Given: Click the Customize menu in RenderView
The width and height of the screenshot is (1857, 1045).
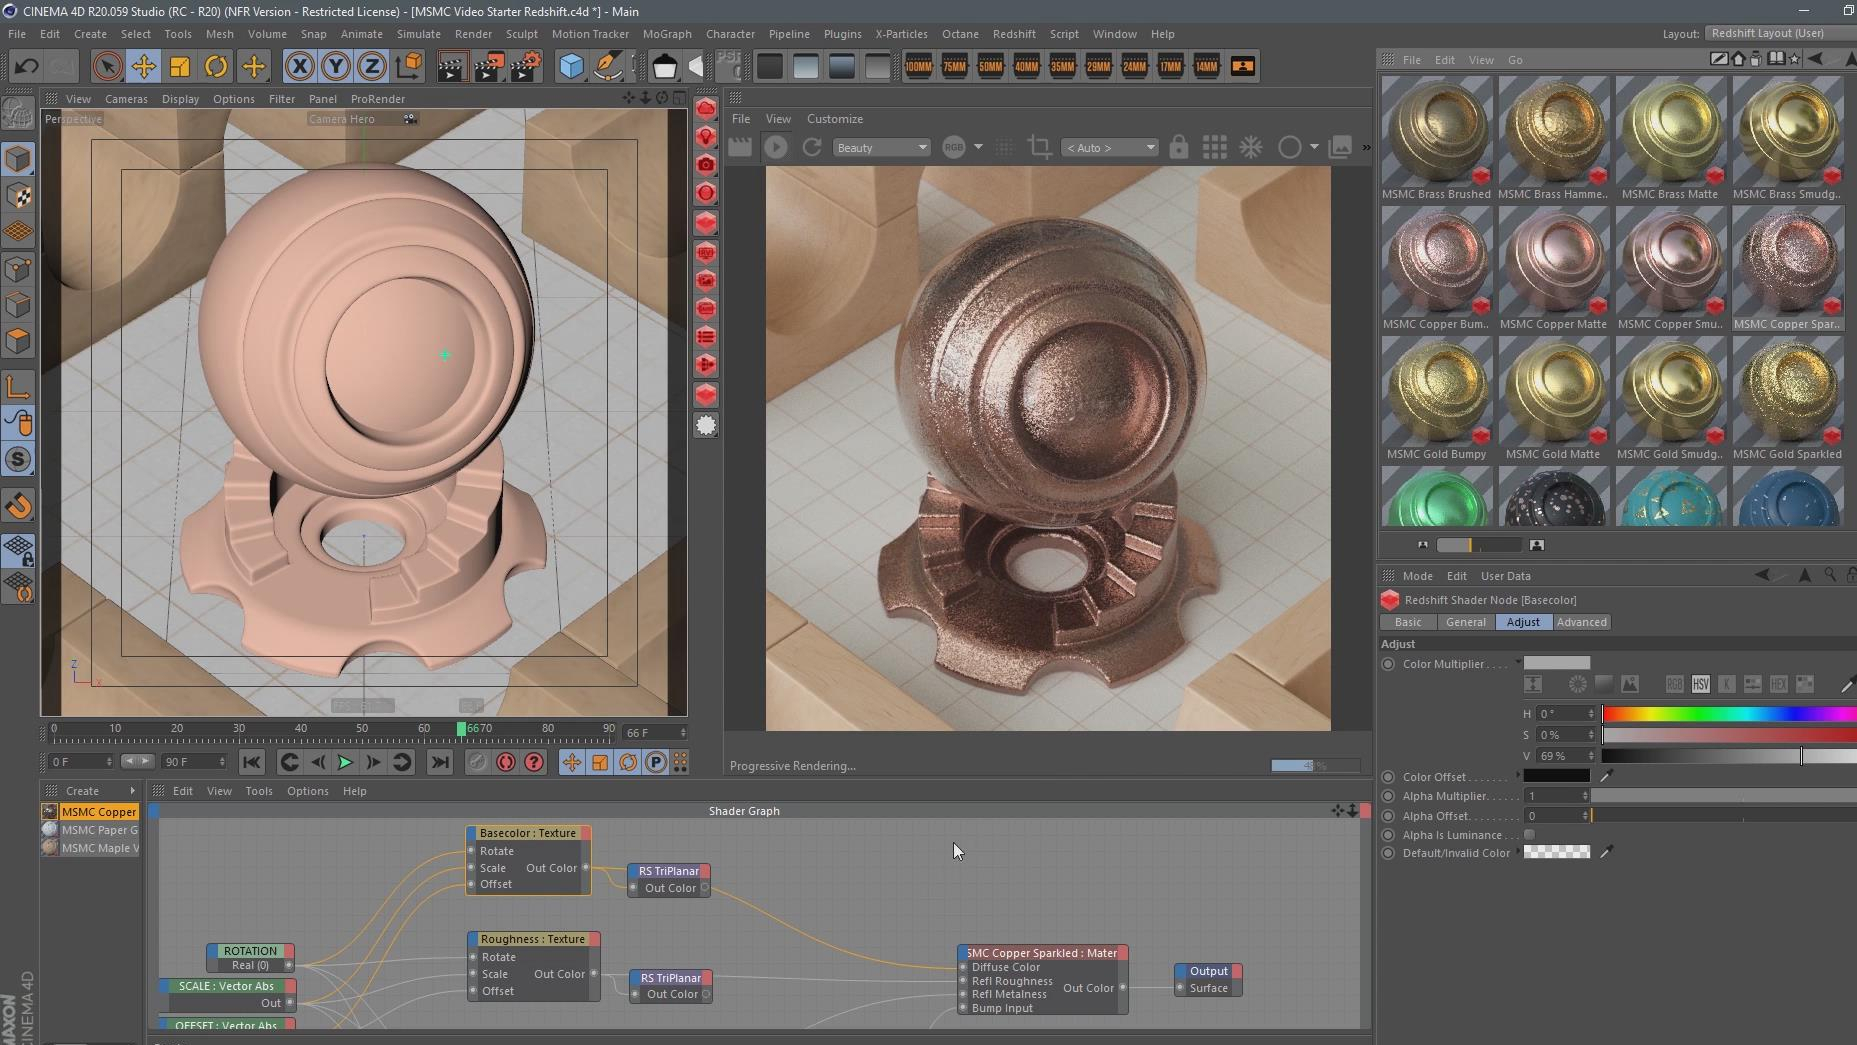Looking at the screenshot, I should 834,119.
